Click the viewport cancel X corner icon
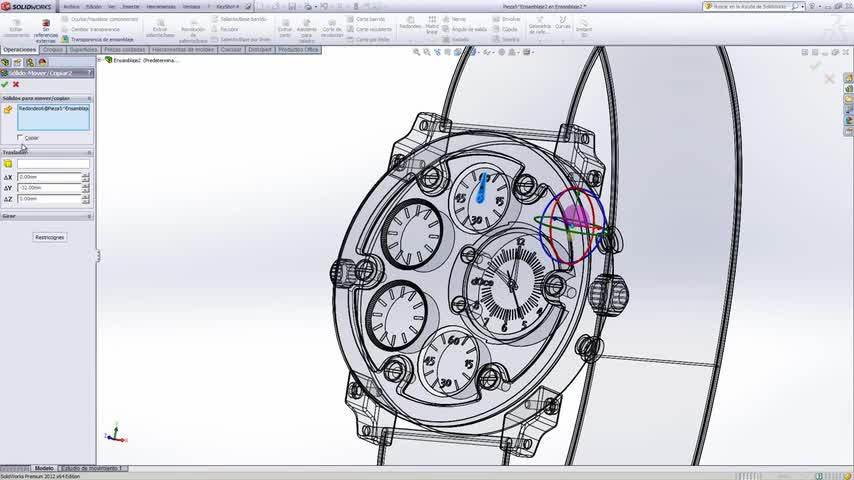The width and height of the screenshot is (854, 480). (x=829, y=80)
